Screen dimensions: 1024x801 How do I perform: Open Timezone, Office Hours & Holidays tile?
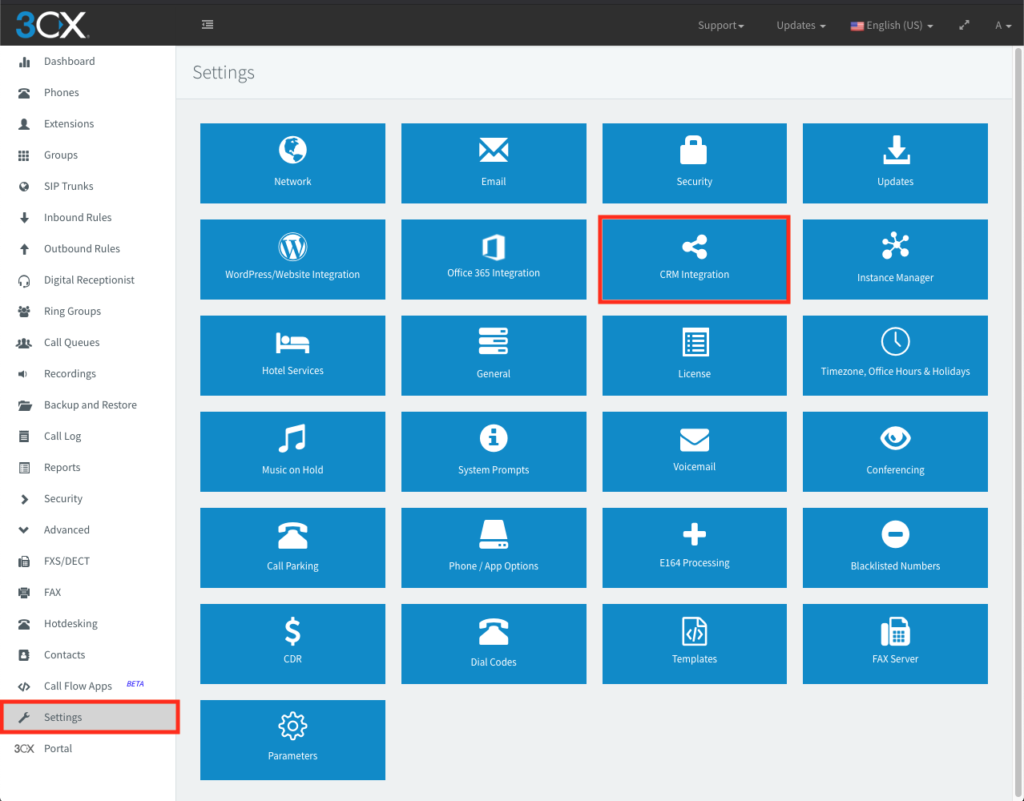click(895, 356)
